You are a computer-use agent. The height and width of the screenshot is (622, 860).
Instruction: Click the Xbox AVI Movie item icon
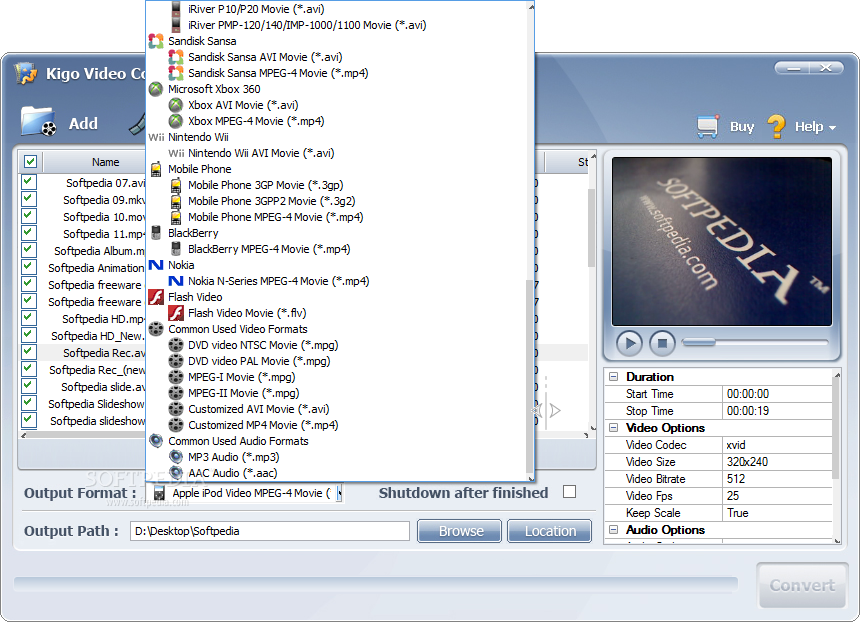point(176,105)
